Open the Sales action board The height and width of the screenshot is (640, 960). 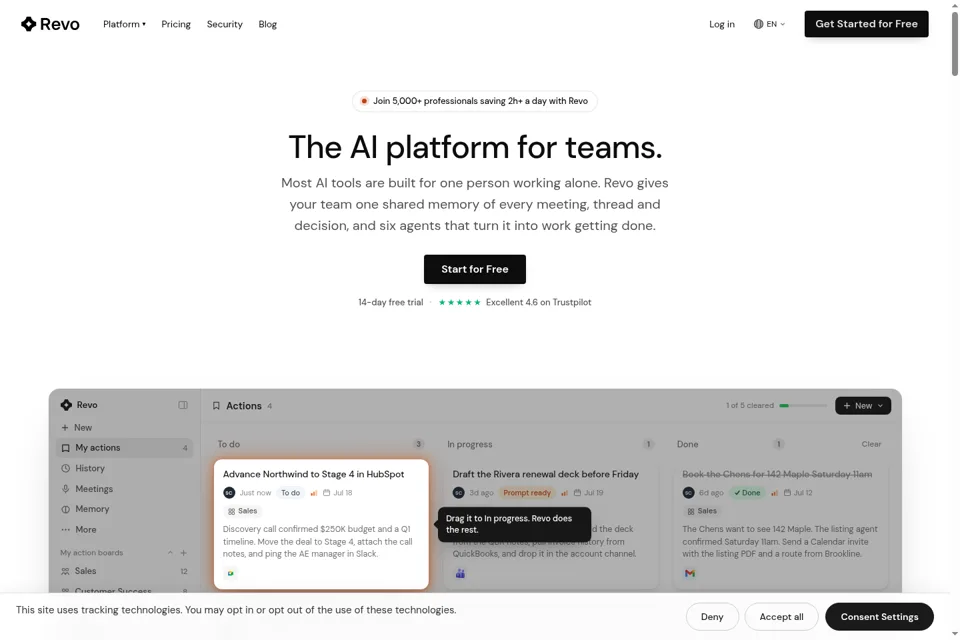[124, 571]
